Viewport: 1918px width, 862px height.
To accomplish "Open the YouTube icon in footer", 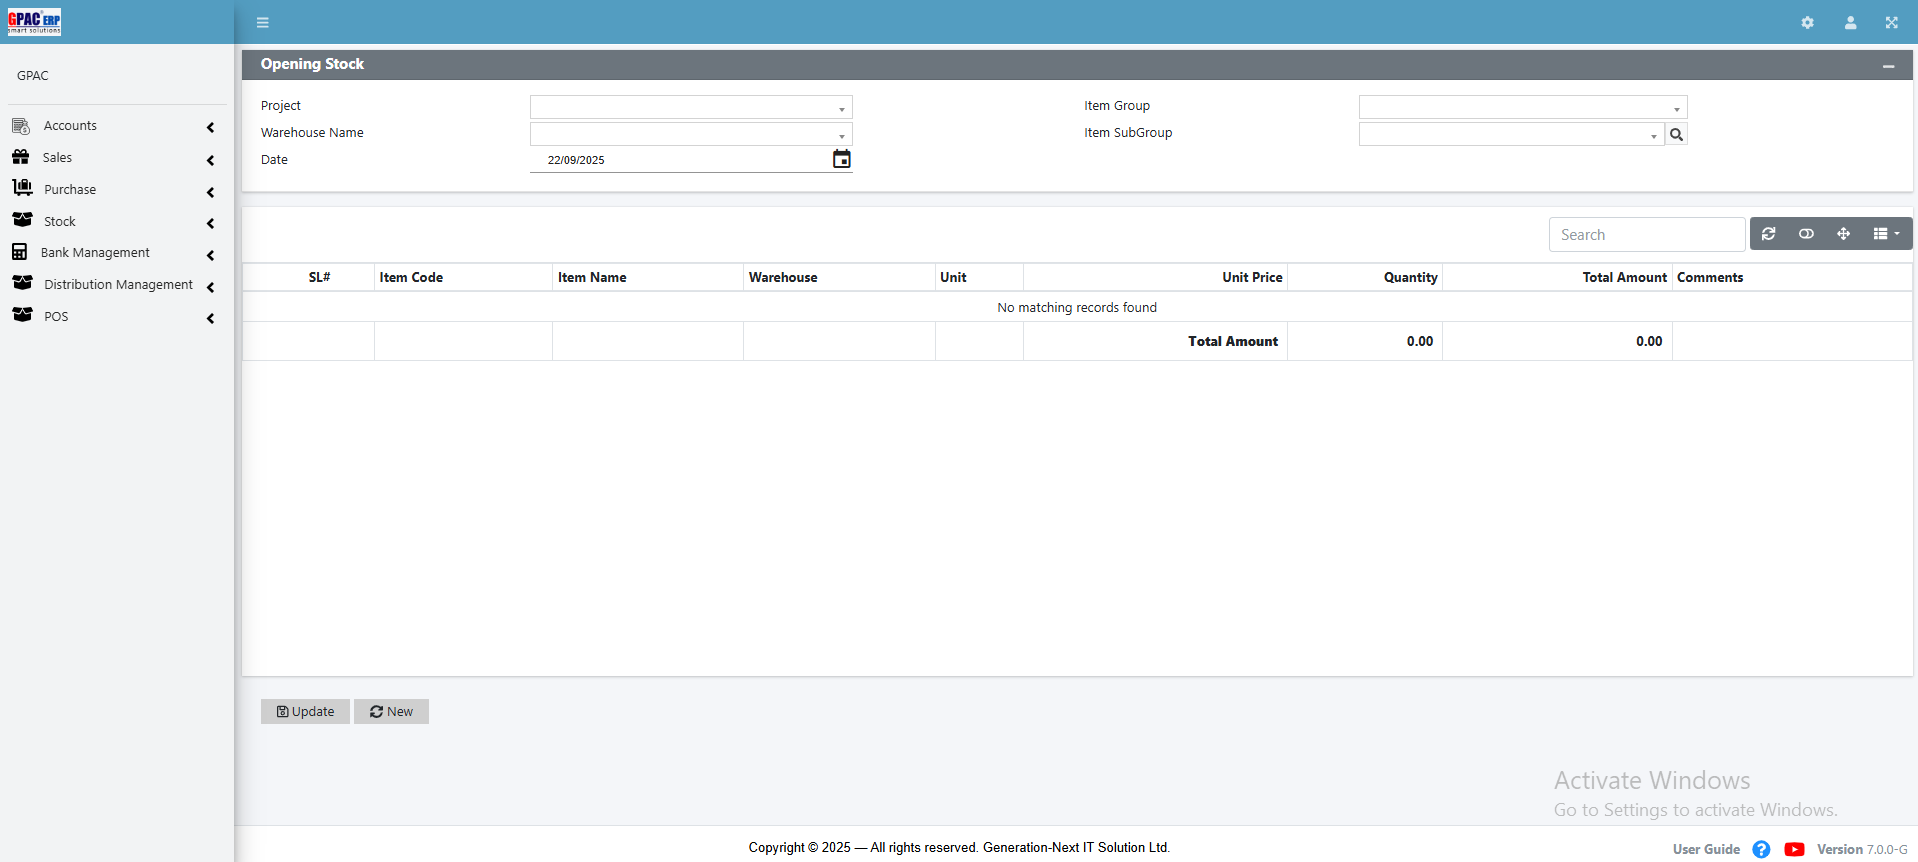I will (x=1794, y=849).
